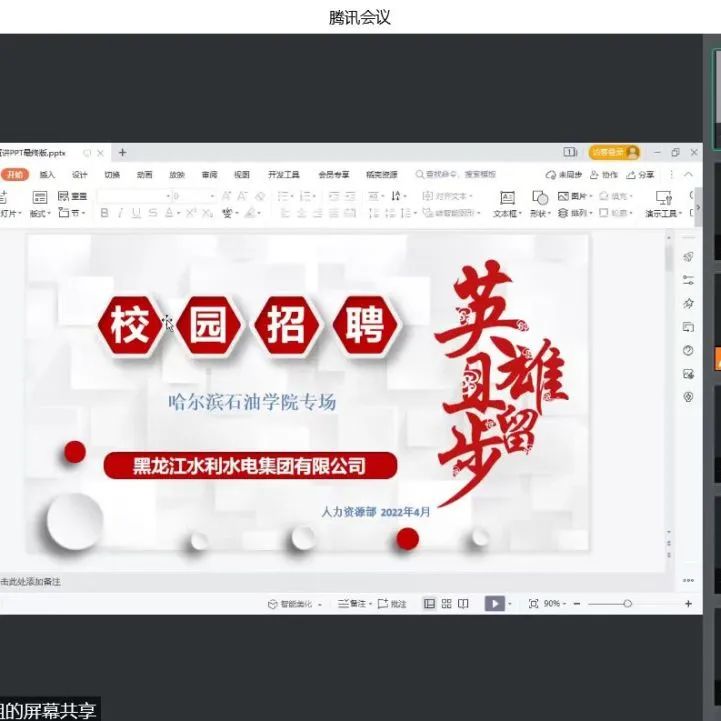Click the Share (分享) button
This screenshot has width=721, height=721.
click(641, 175)
